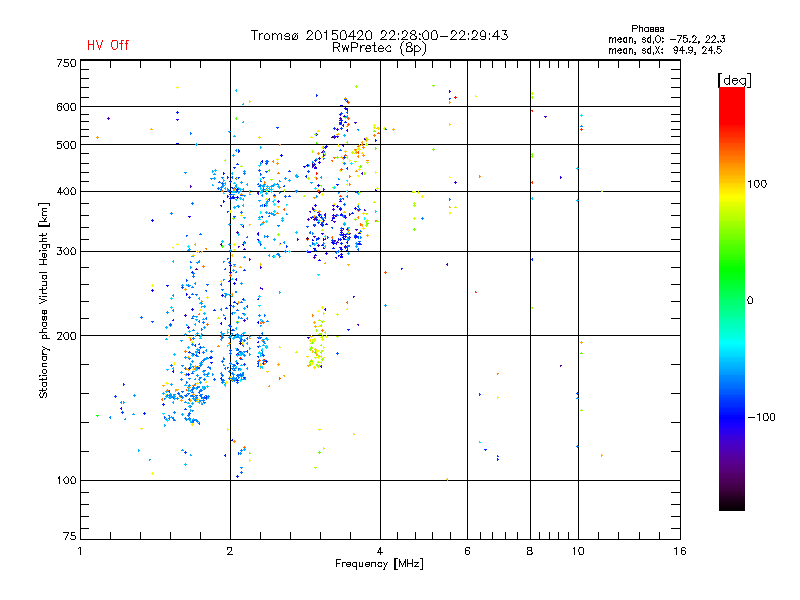Select the plot title 'Tromsø 20150420 22:28:00-22:29:43'
The width and height of the screenshot is (800, 600).
[x=379, y=35]
